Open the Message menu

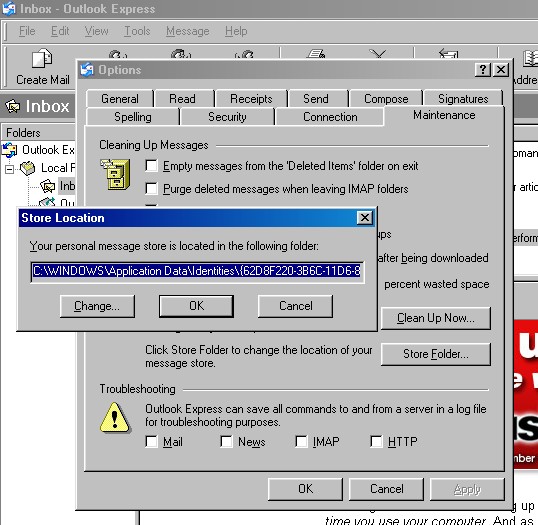(x=188, y=31)
